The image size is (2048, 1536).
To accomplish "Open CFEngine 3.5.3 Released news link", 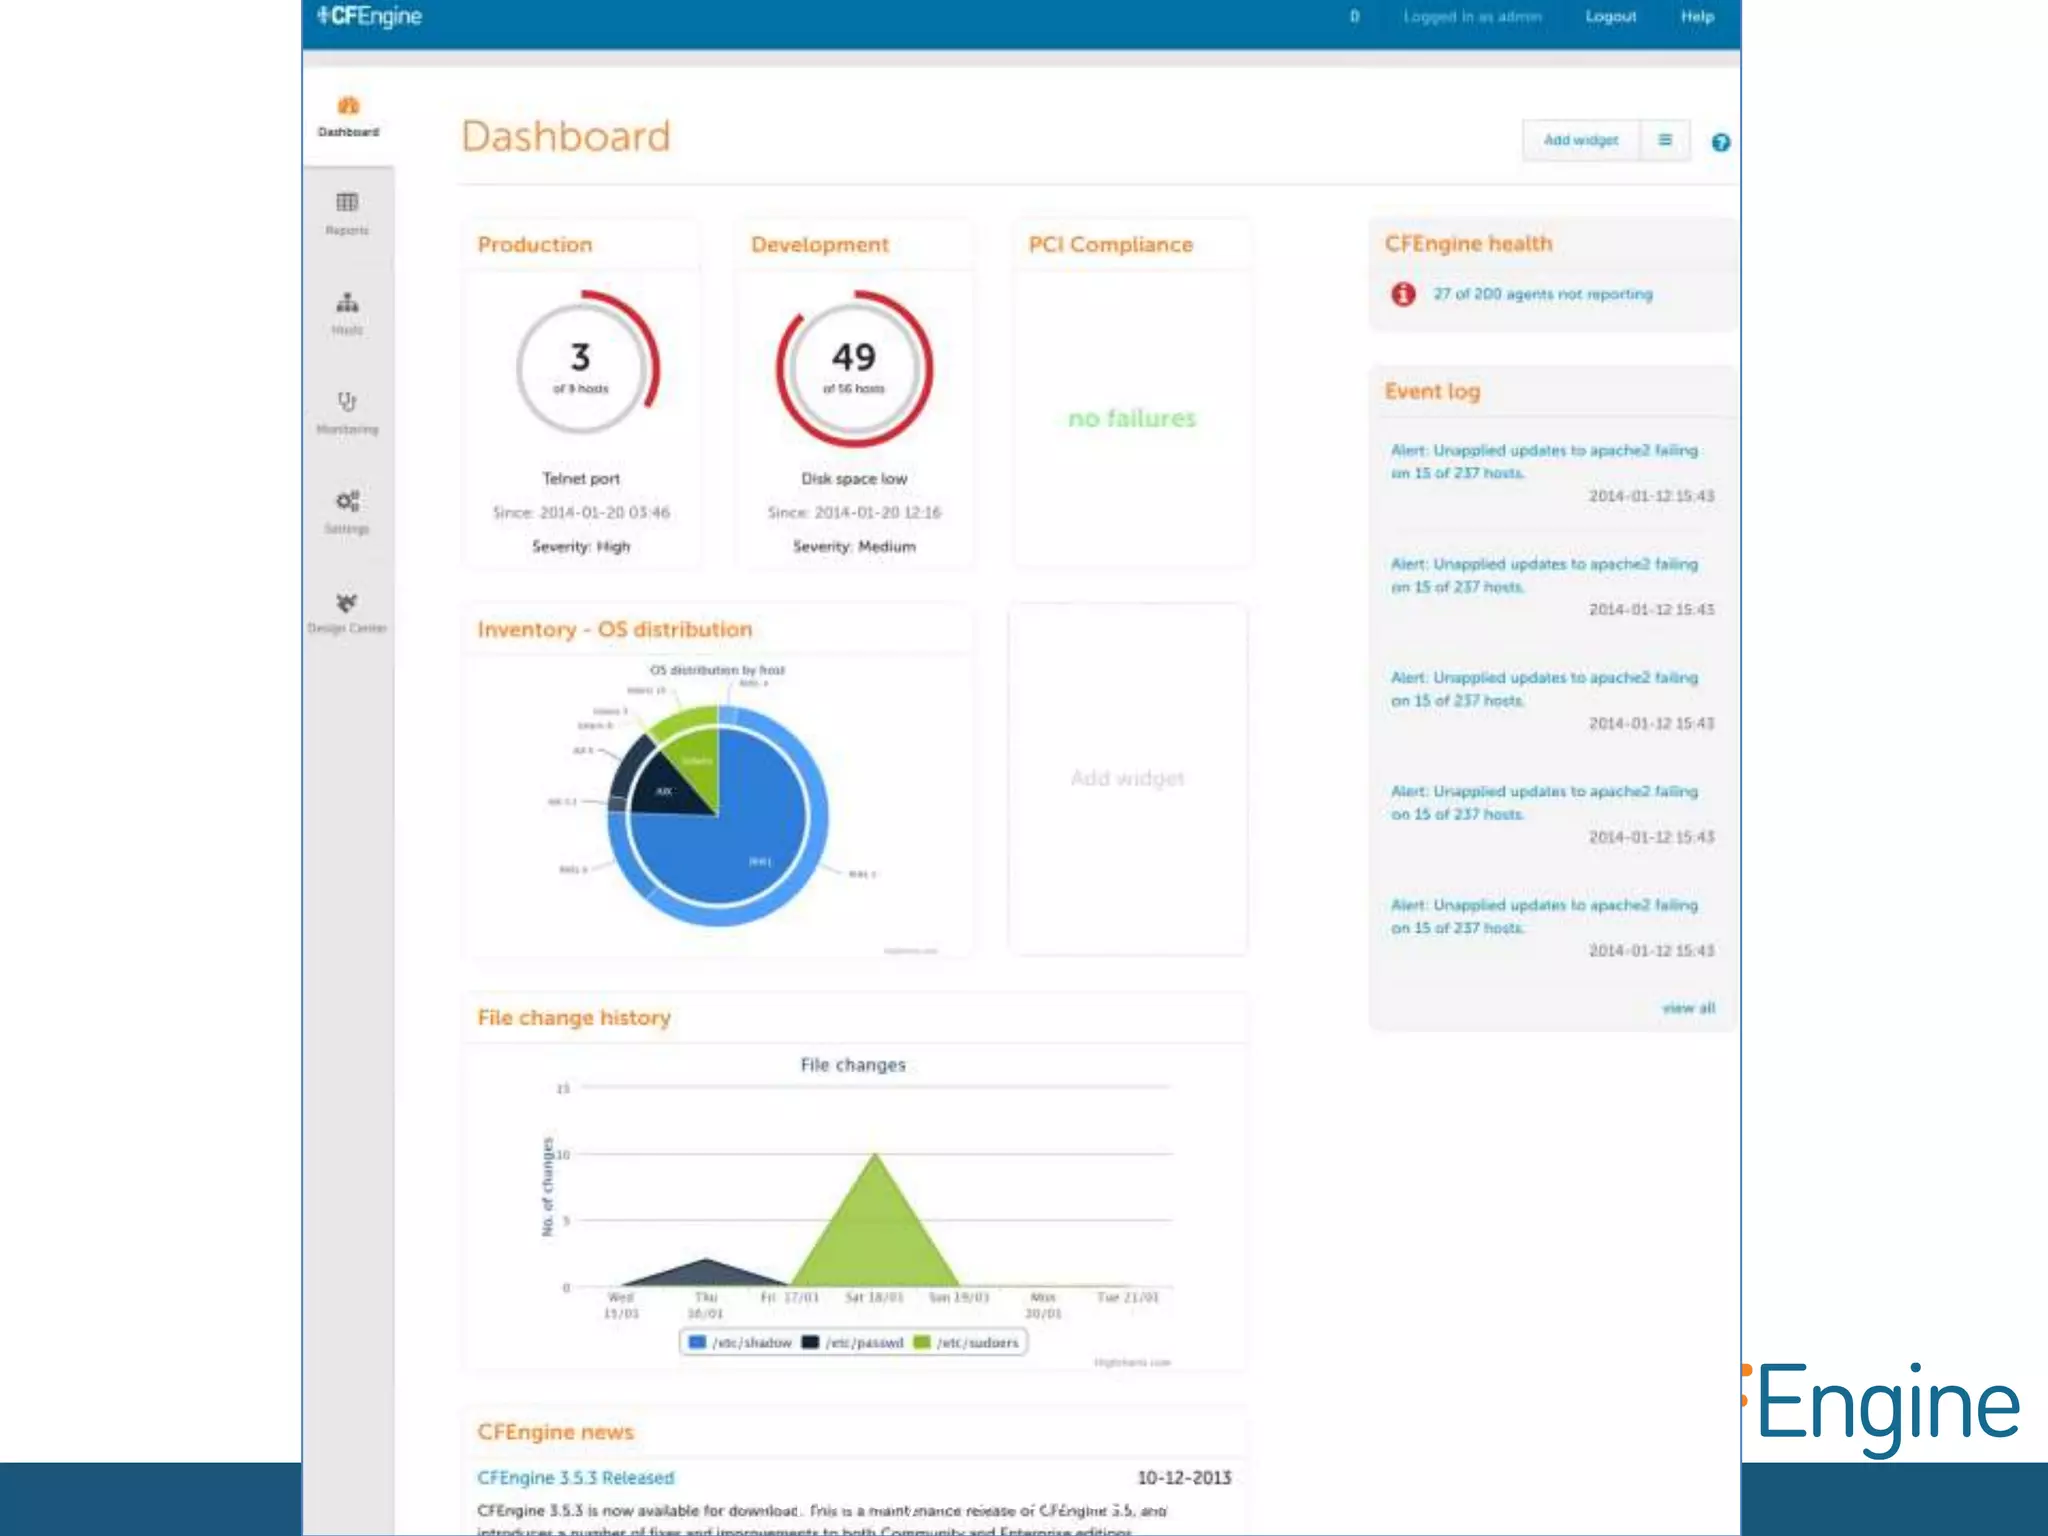I will (576, 1478).
